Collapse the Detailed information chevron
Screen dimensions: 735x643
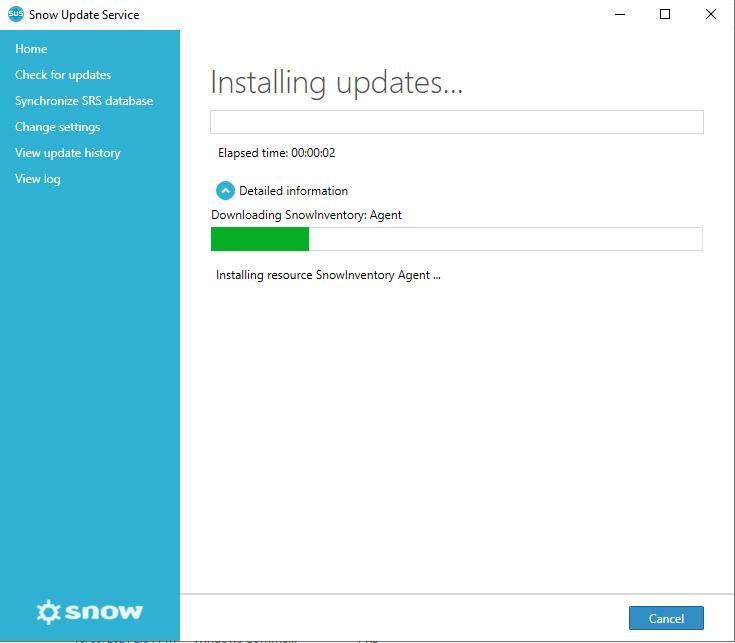(x=225, y=191)
